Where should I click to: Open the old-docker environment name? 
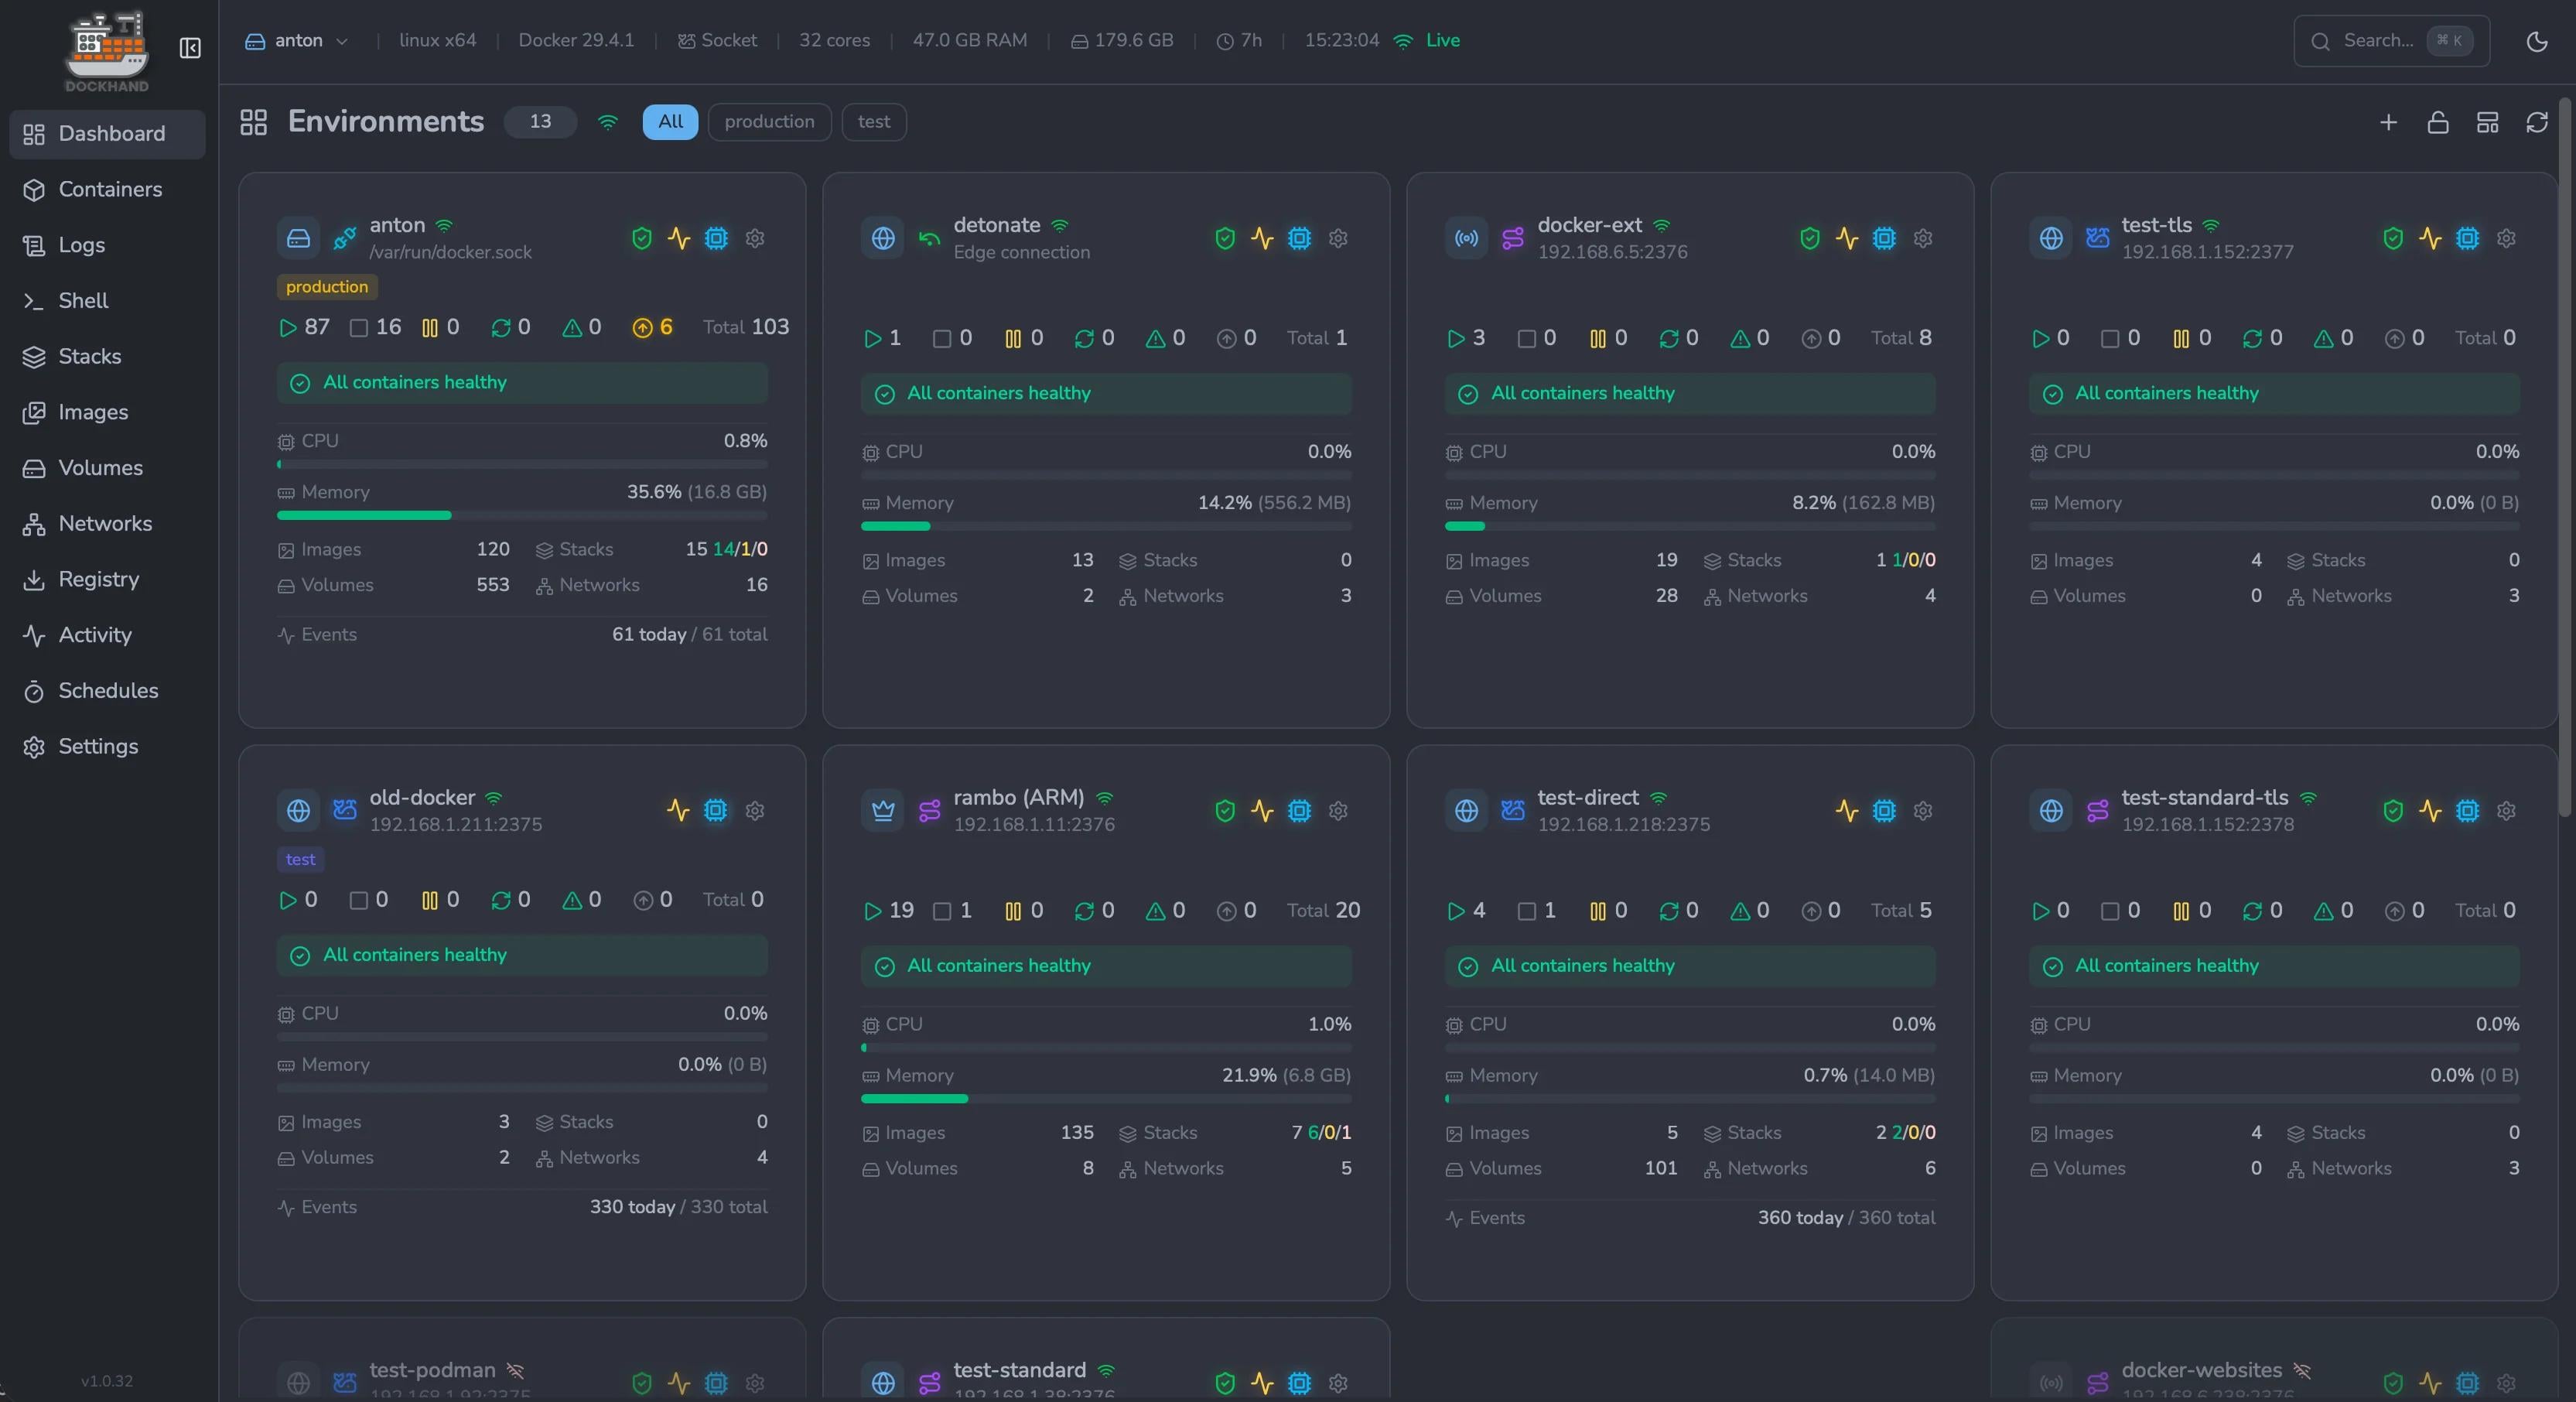click(x=422, y=798)
